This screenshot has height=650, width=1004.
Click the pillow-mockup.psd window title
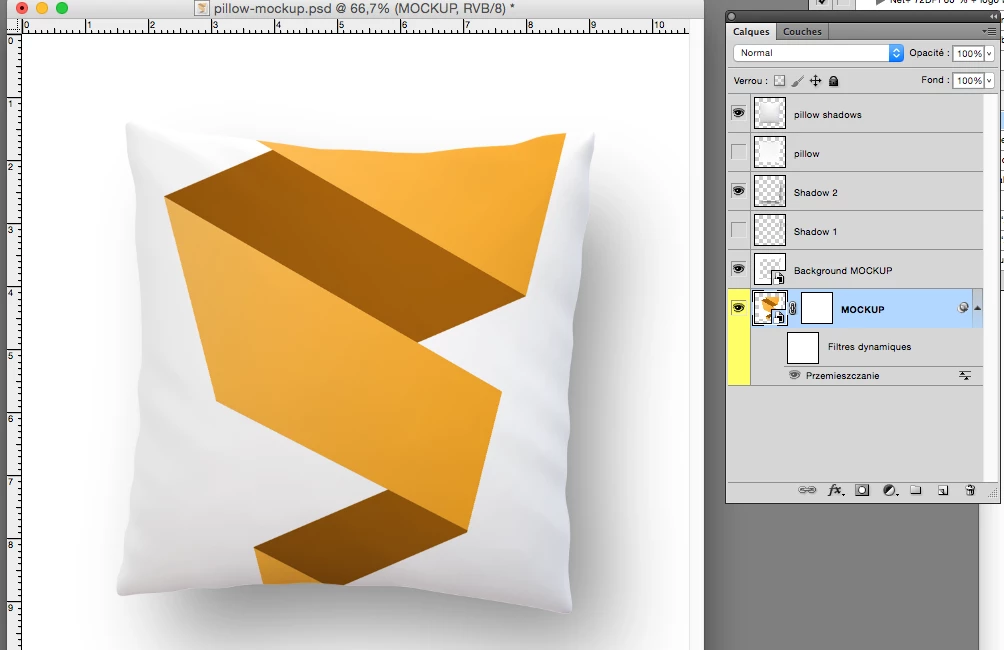pos(364,8)
